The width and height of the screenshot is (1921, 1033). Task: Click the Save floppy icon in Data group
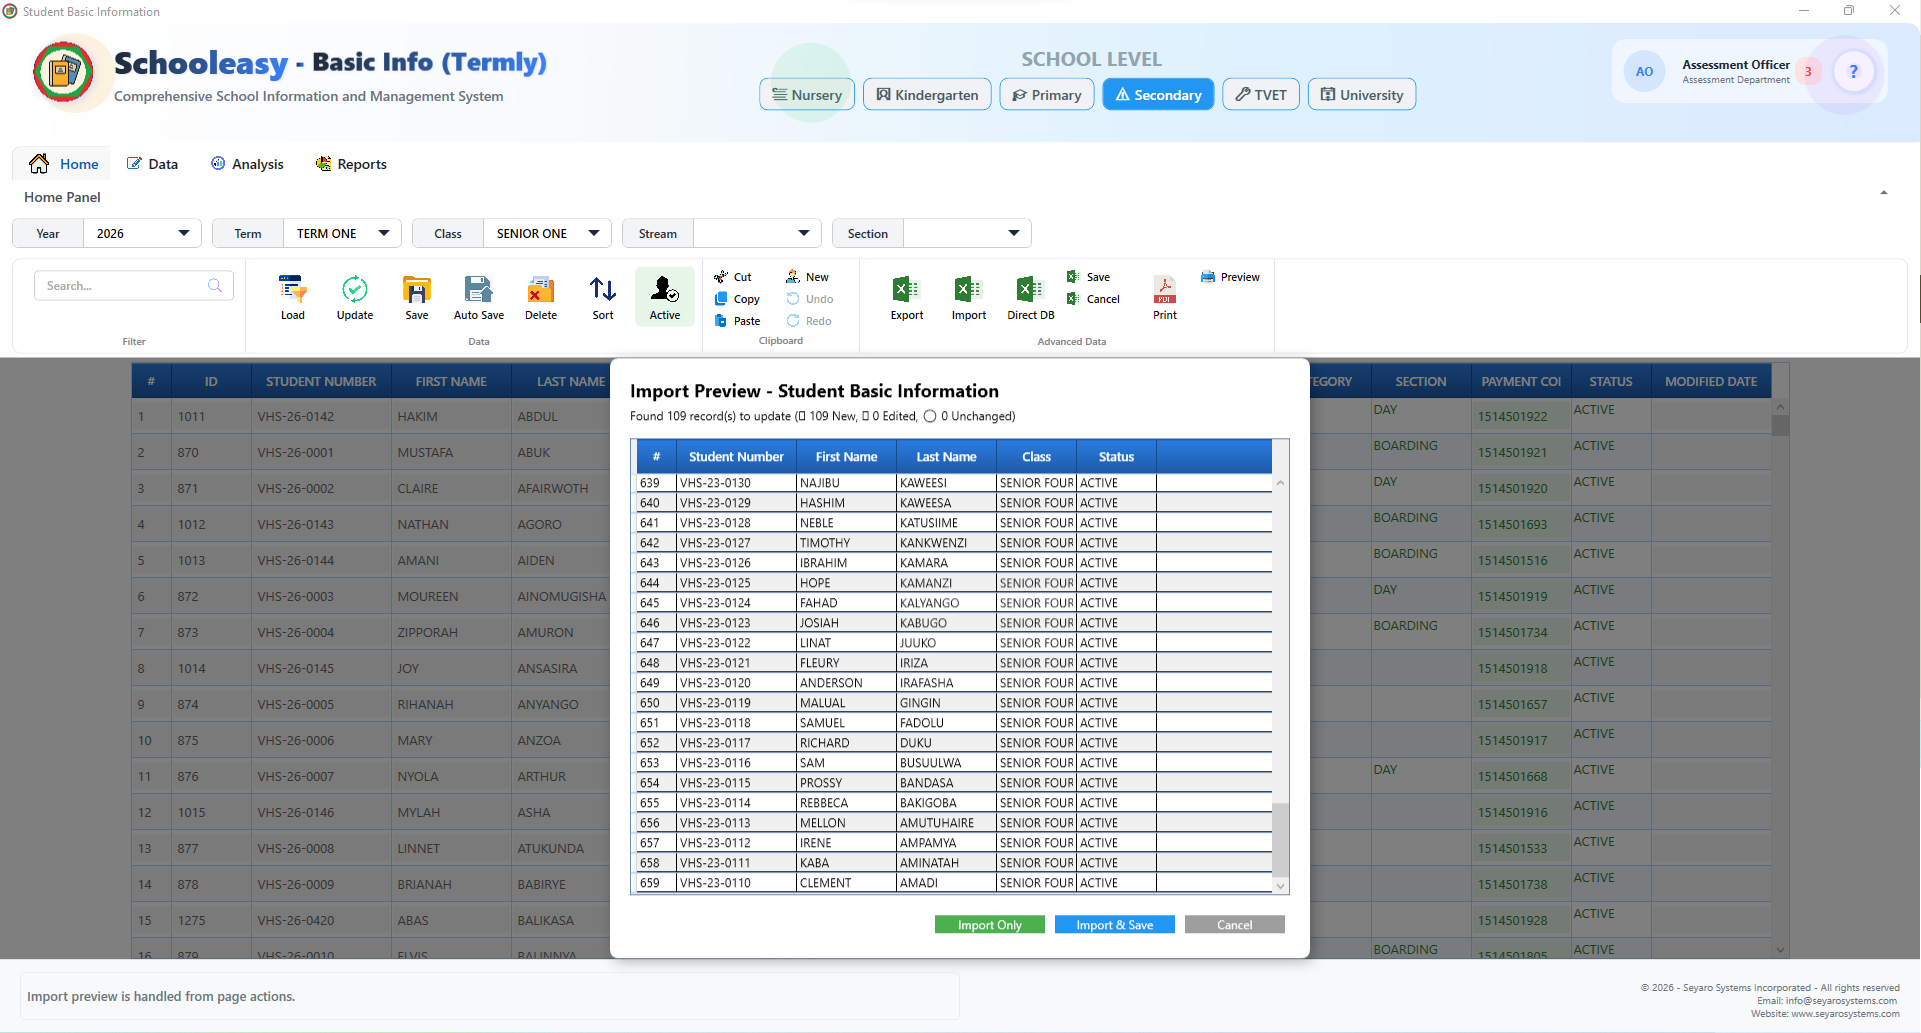(x=416, y=297)
